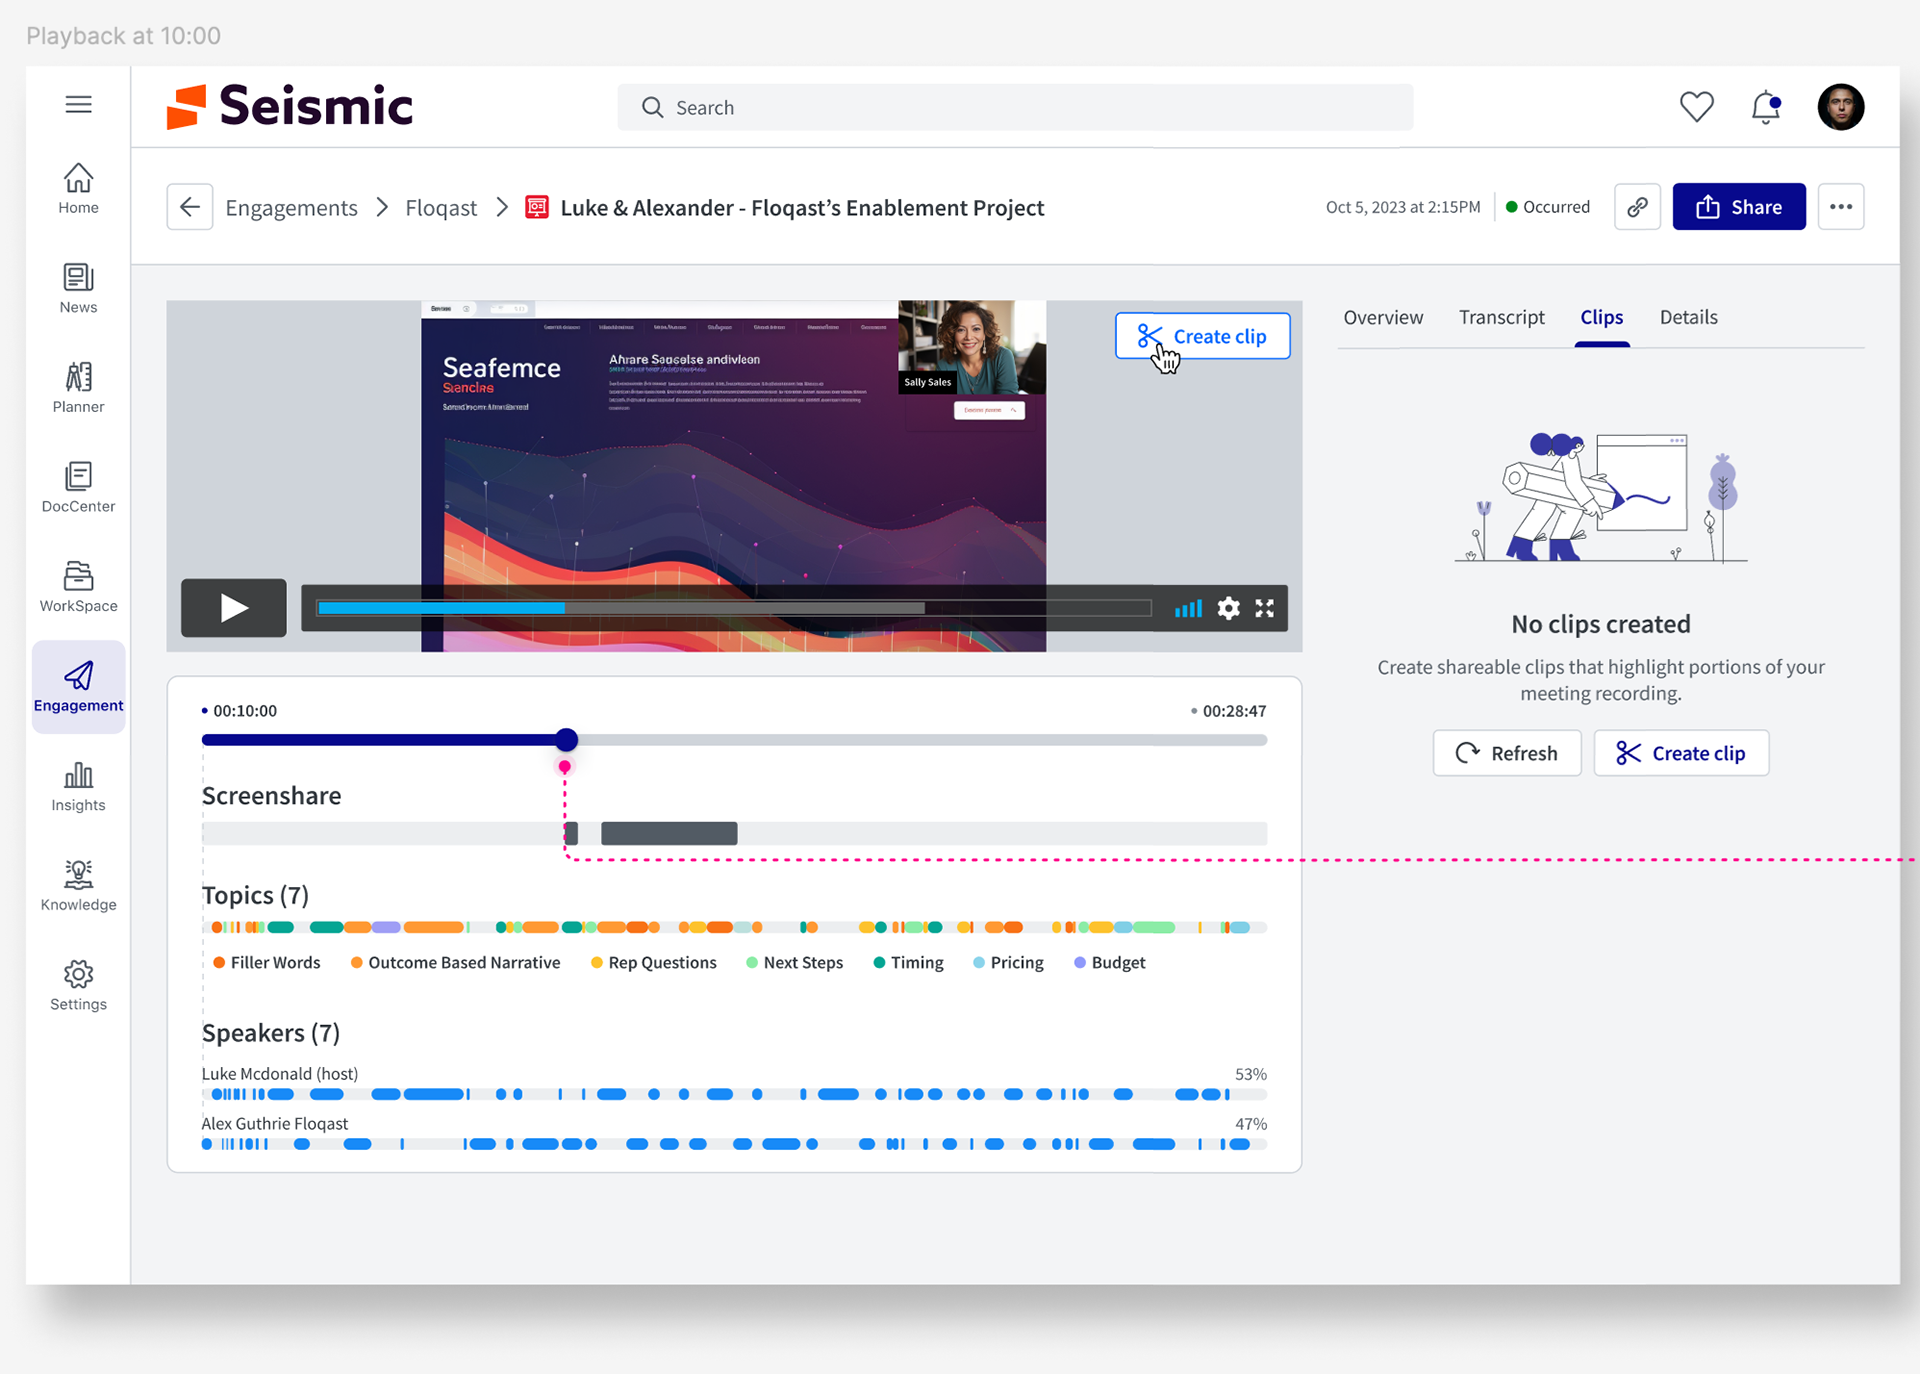Select Engagement in the sidebar
The height and width of the screenshot is (1374, 1920).
pyautogui.click(x=78, y=687)
